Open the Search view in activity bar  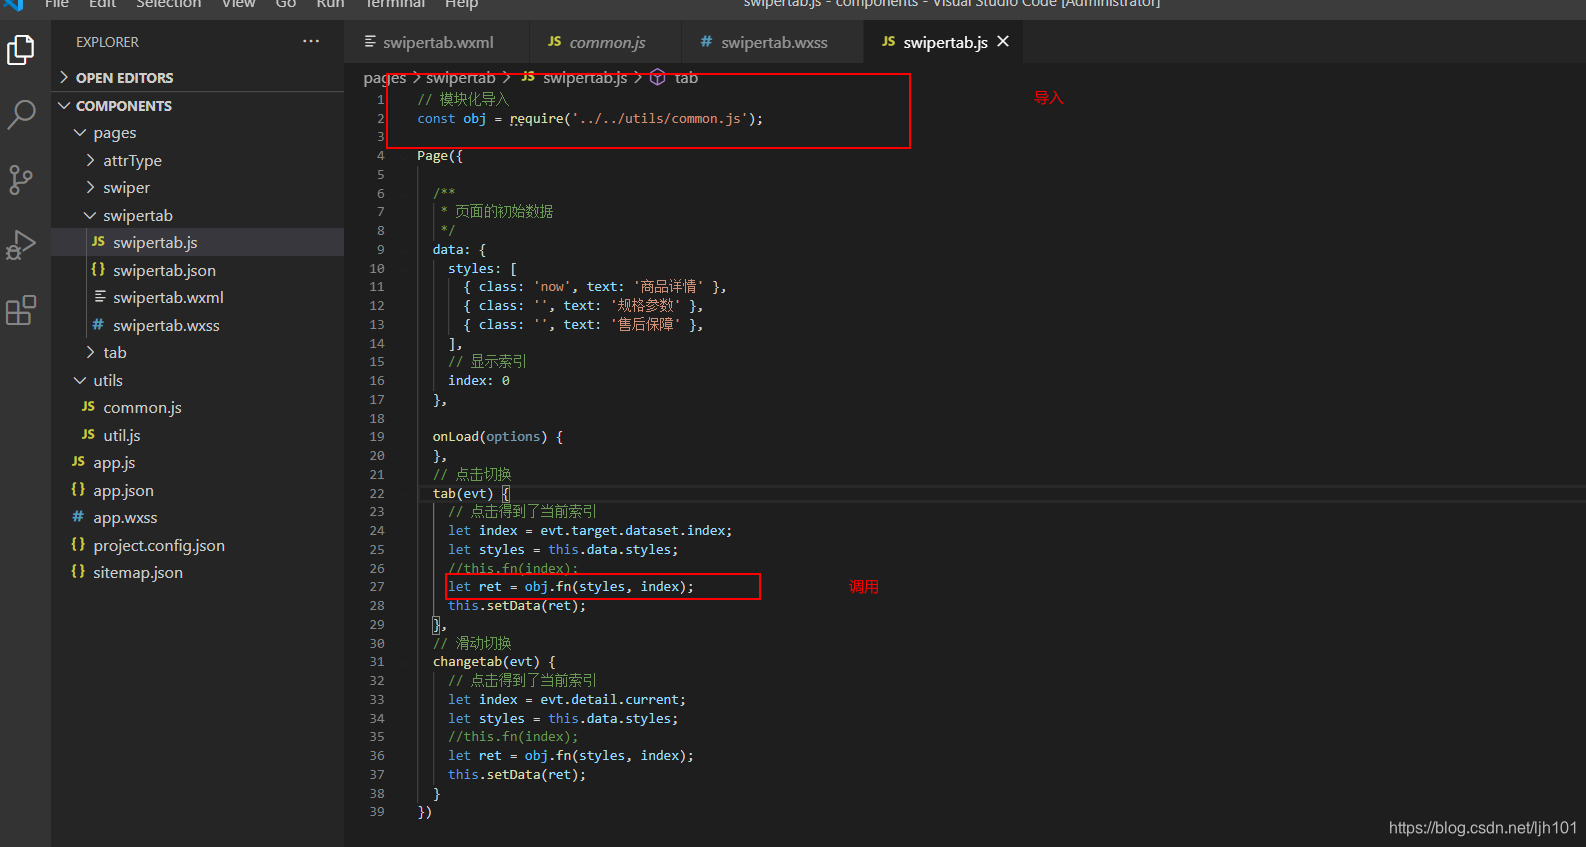(x=21, y=114)
